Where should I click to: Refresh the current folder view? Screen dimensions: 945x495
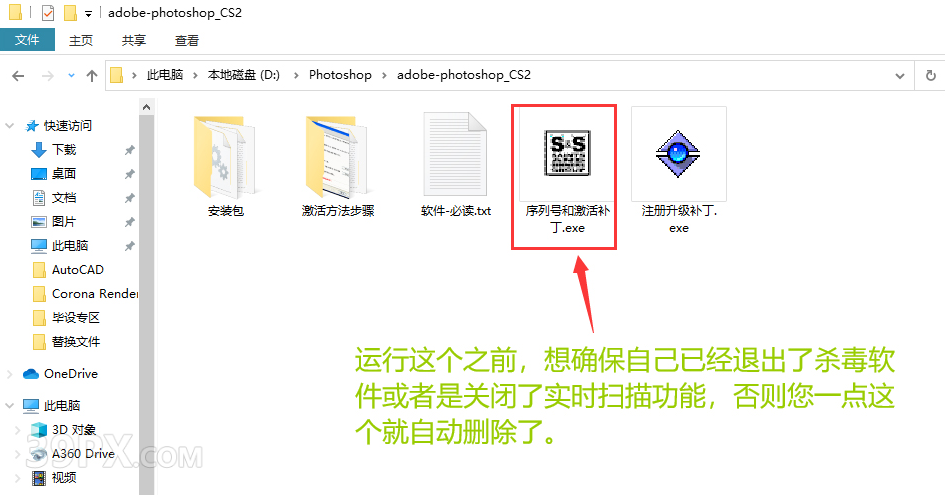931,76
